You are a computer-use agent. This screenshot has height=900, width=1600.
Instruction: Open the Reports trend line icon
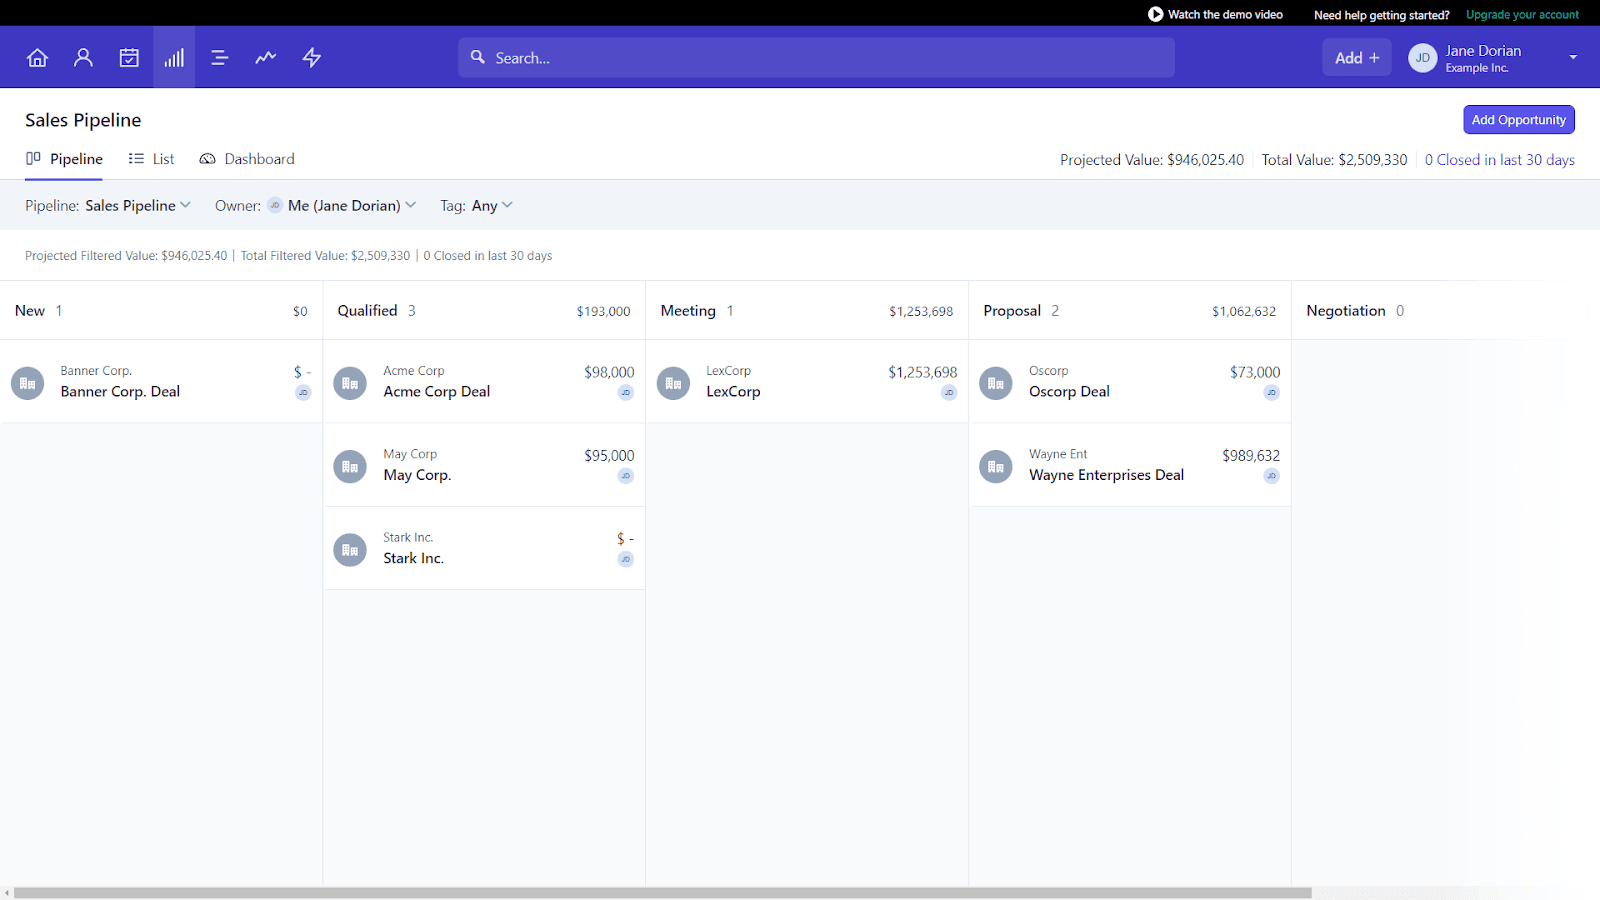click(x=265, y=57)
